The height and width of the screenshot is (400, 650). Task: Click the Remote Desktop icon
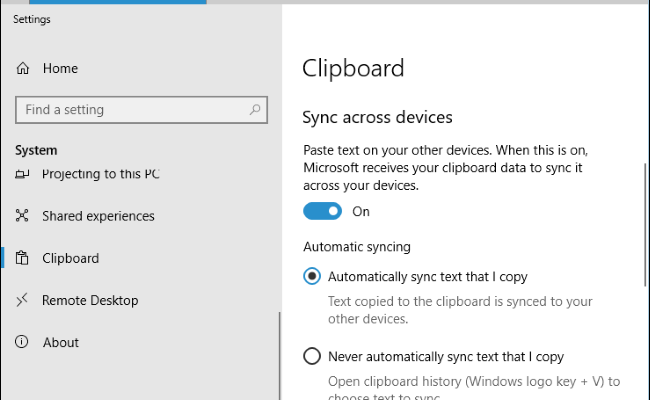(22, 300)
